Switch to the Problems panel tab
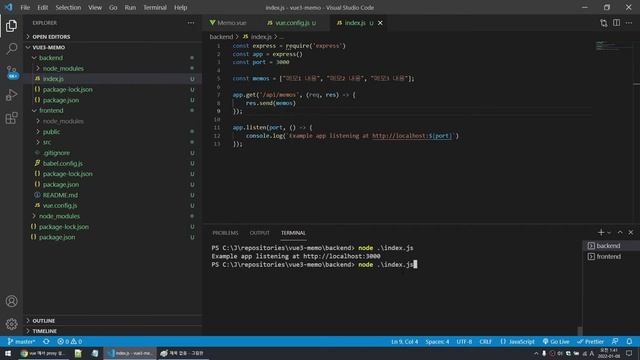The height and width of the screenshot is (360, 640). 225,233
